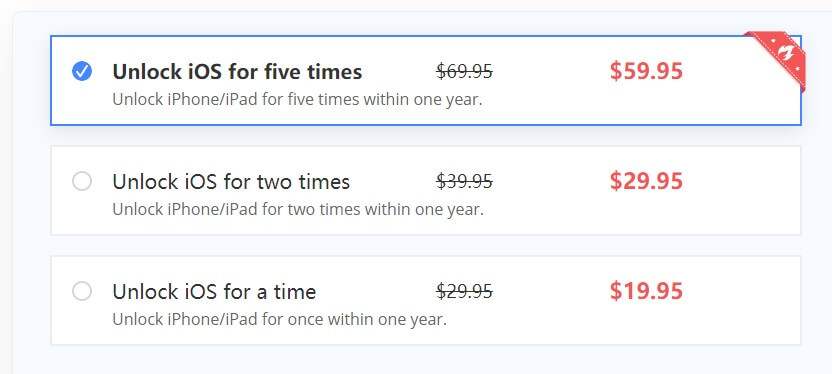Click the blue checkmark on five times plan
This screenshot has width=832, height=374.
point(82,71)
